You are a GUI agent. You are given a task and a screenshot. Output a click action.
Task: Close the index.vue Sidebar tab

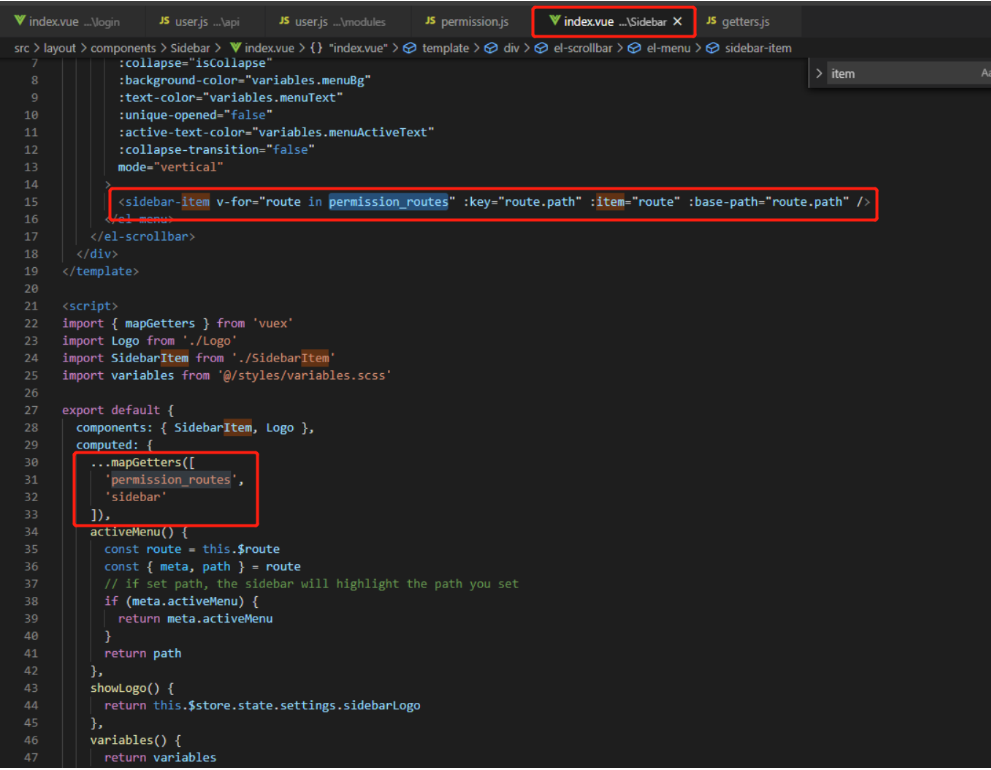click(x=678, y=21)
